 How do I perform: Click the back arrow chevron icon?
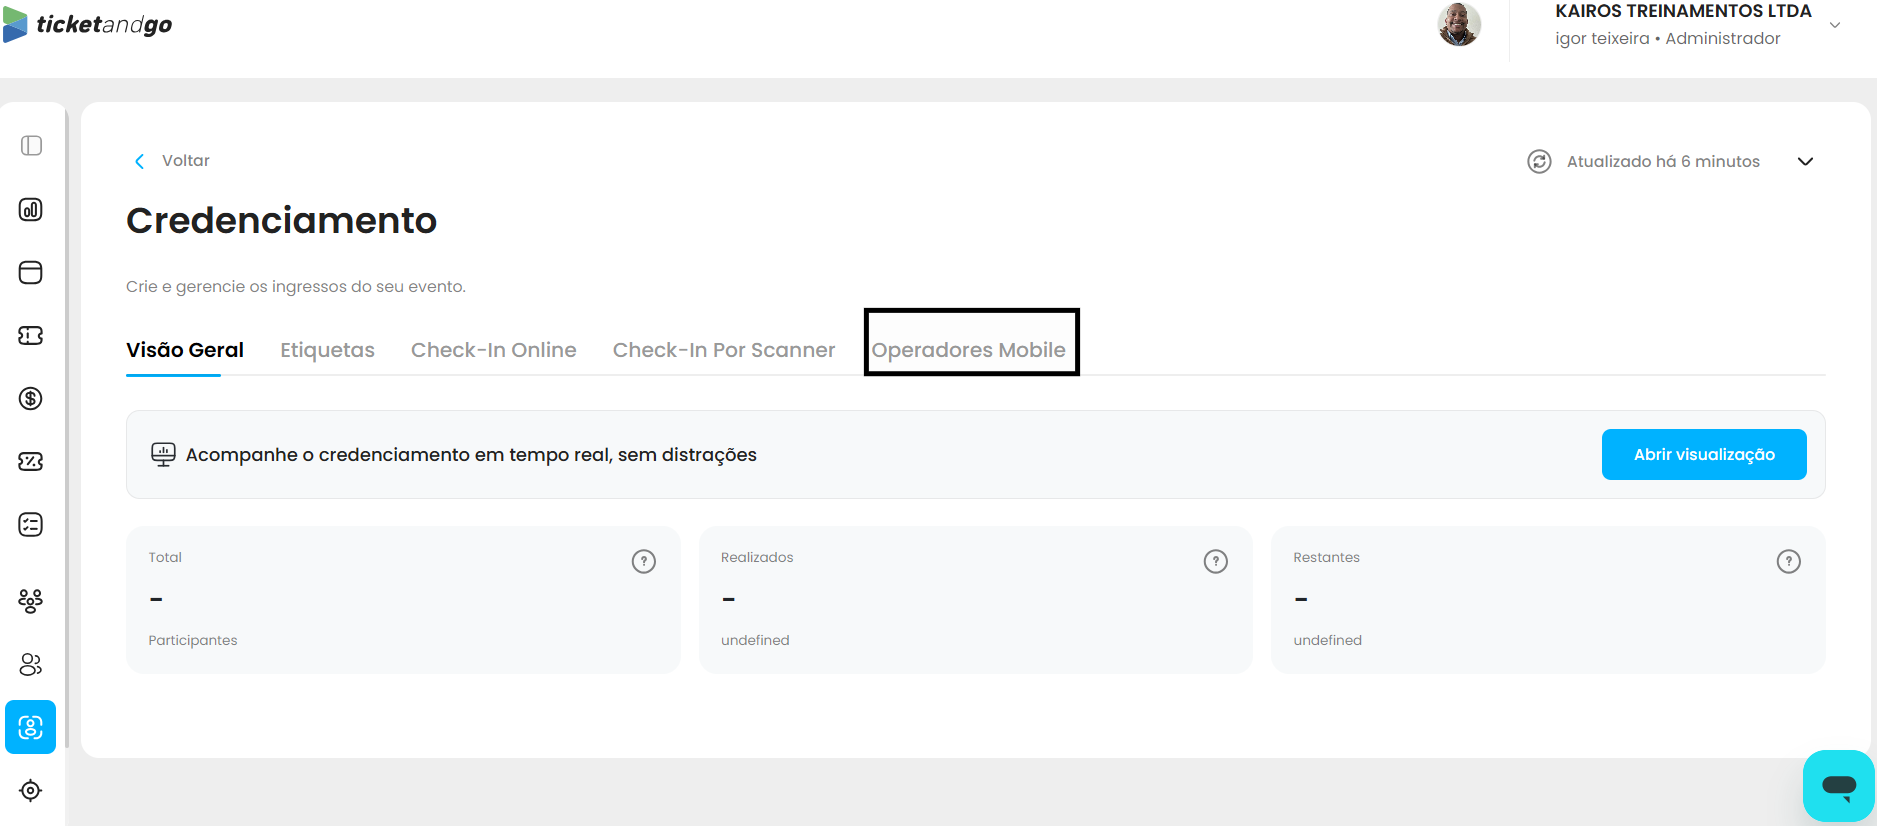pyautogui.click(x=140, y=161)
